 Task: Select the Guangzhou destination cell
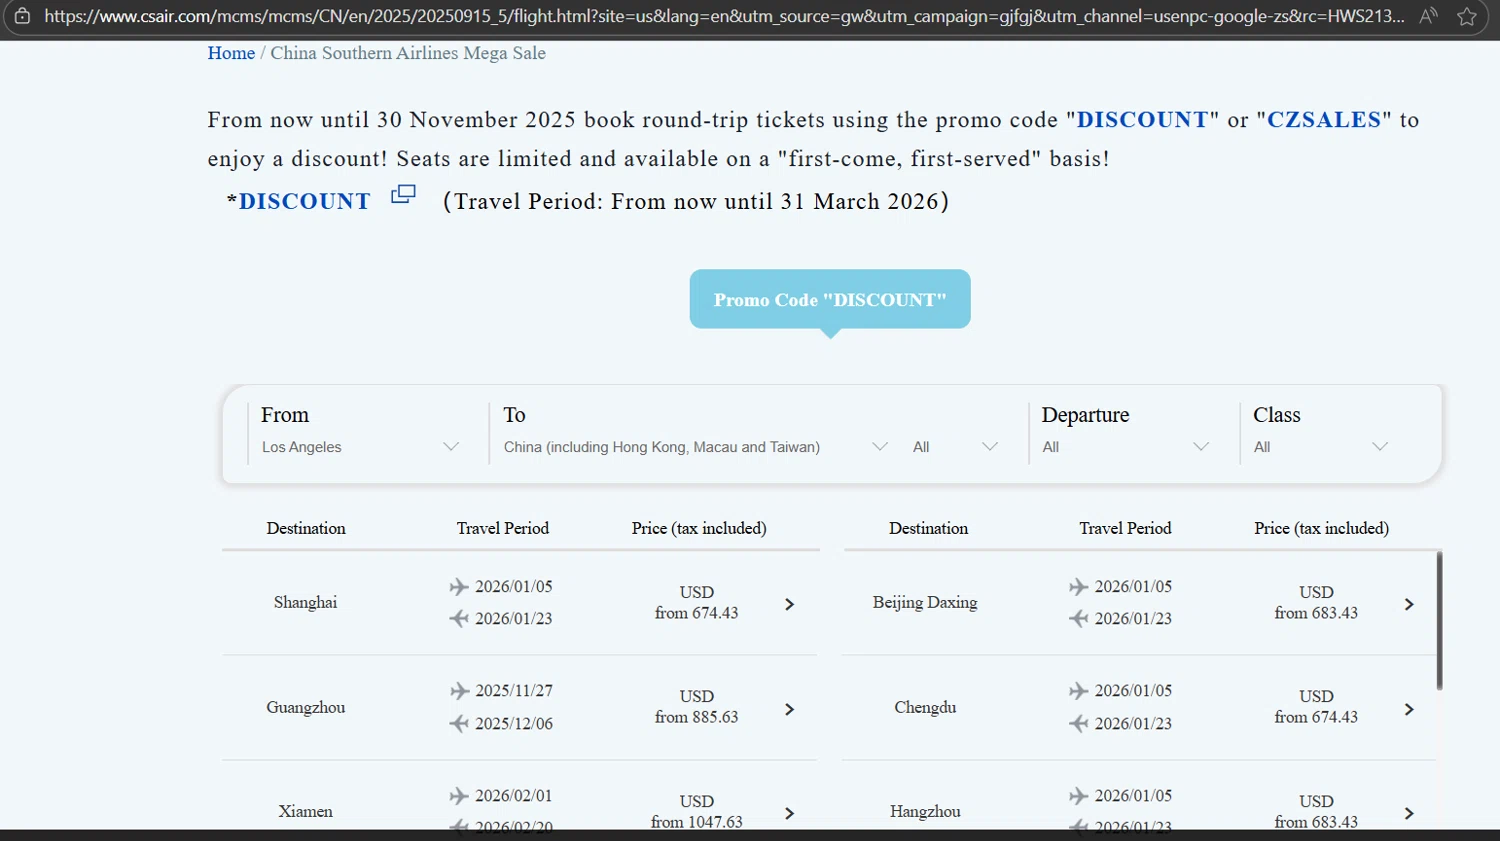pos(306,708)
